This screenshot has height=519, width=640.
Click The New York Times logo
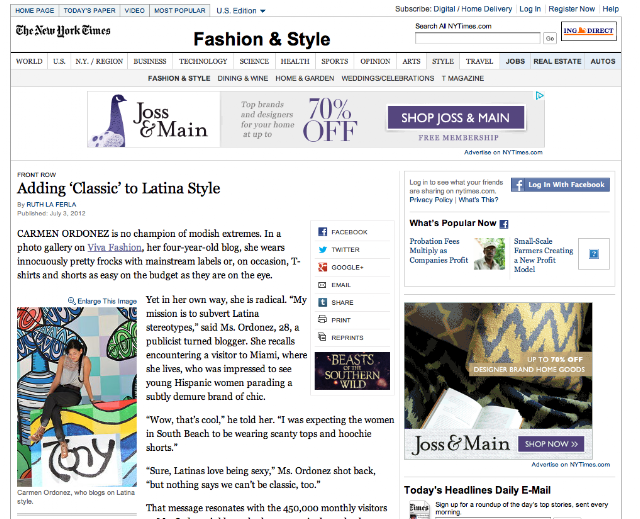click(x=63, y=31)
